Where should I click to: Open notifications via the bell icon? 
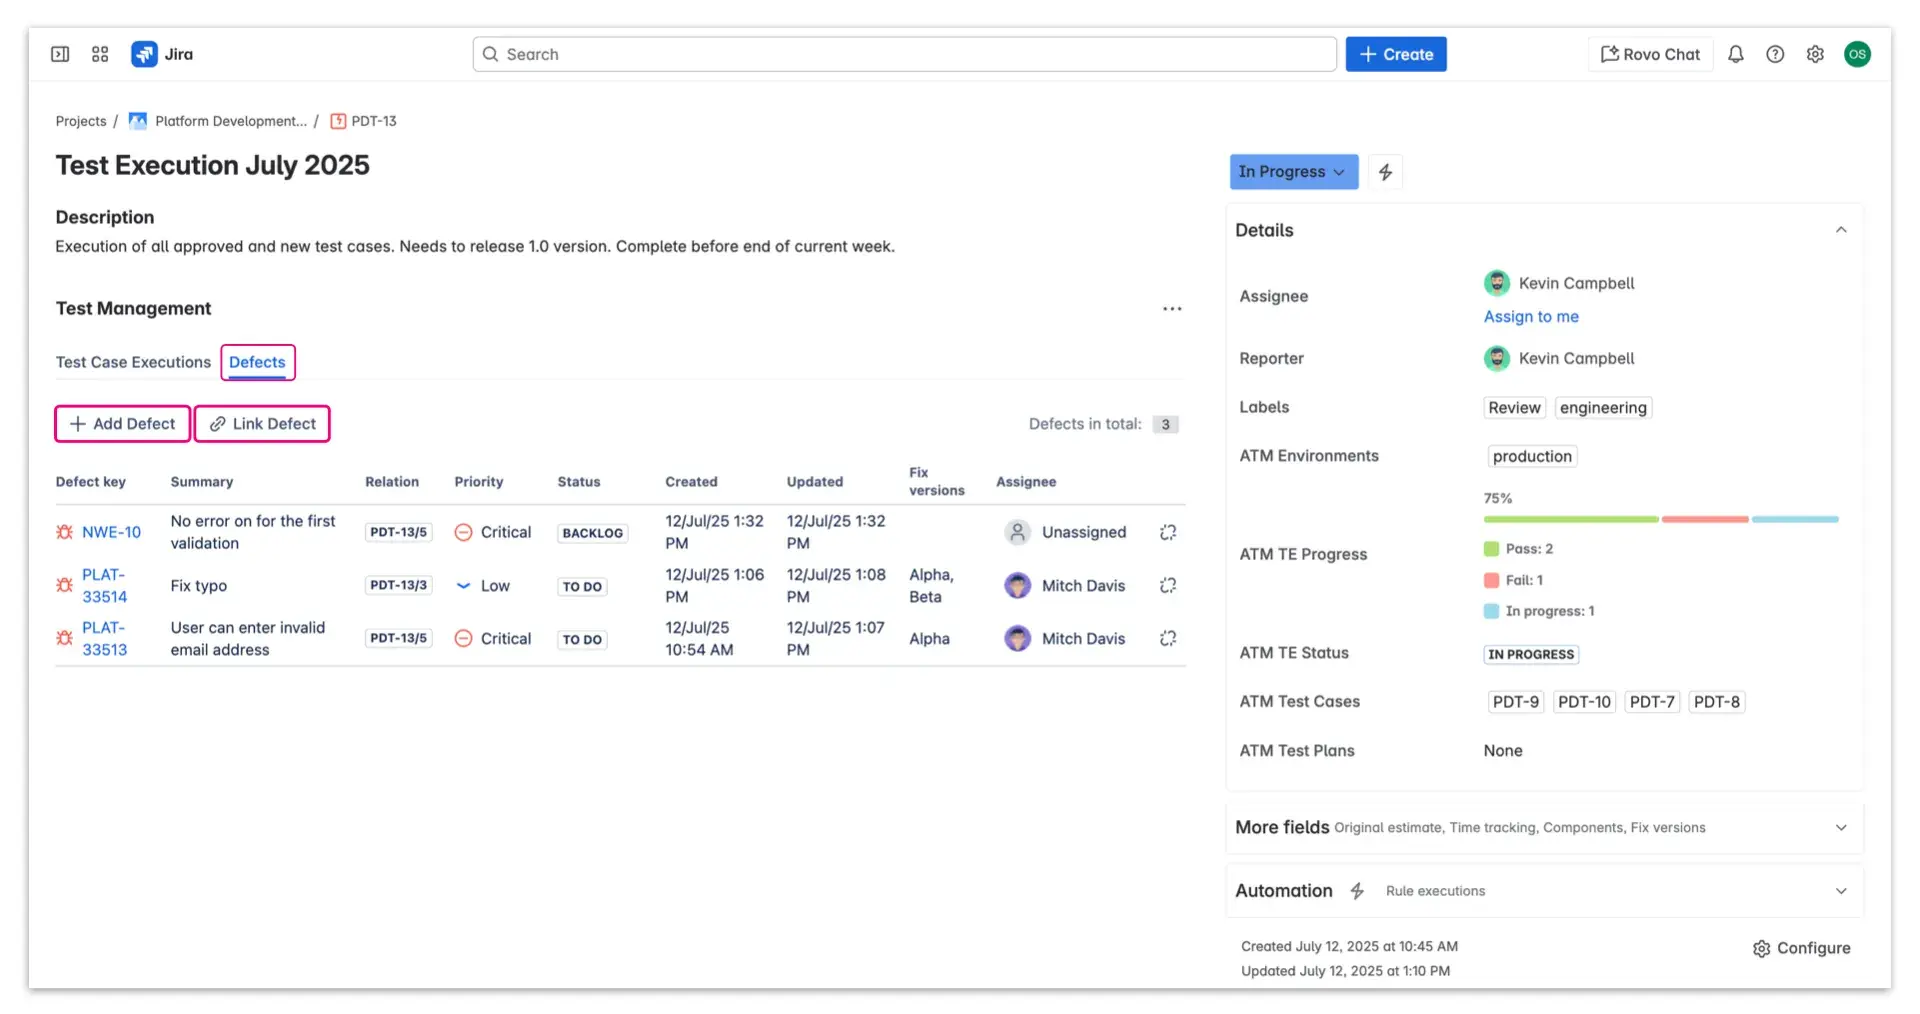point(1735,54)
